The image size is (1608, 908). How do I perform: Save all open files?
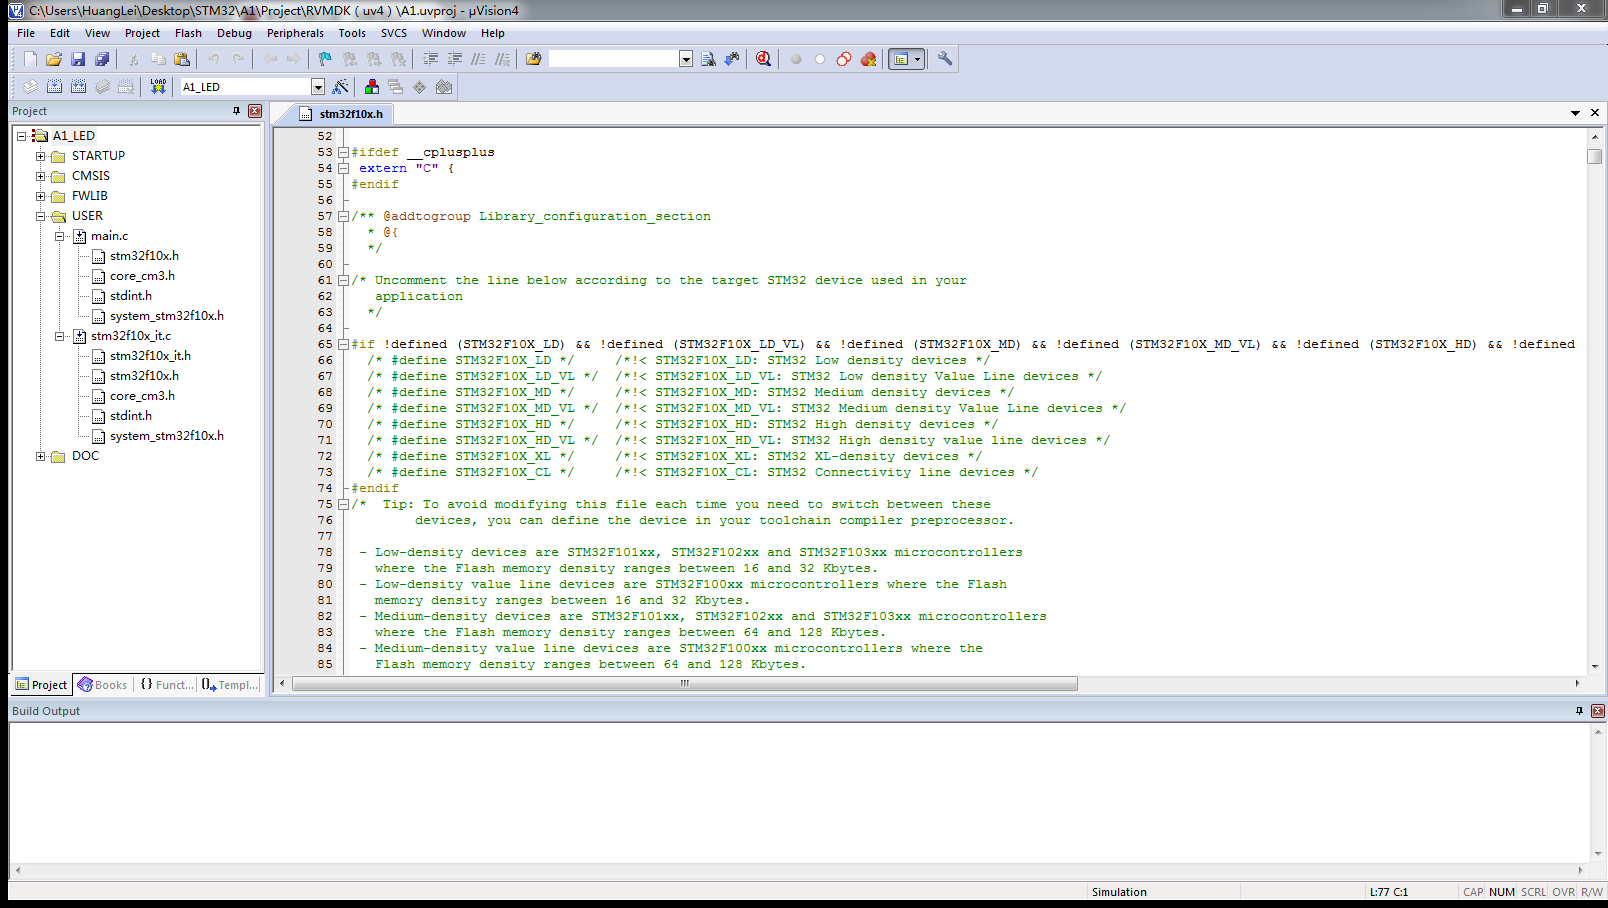[102, 59]
